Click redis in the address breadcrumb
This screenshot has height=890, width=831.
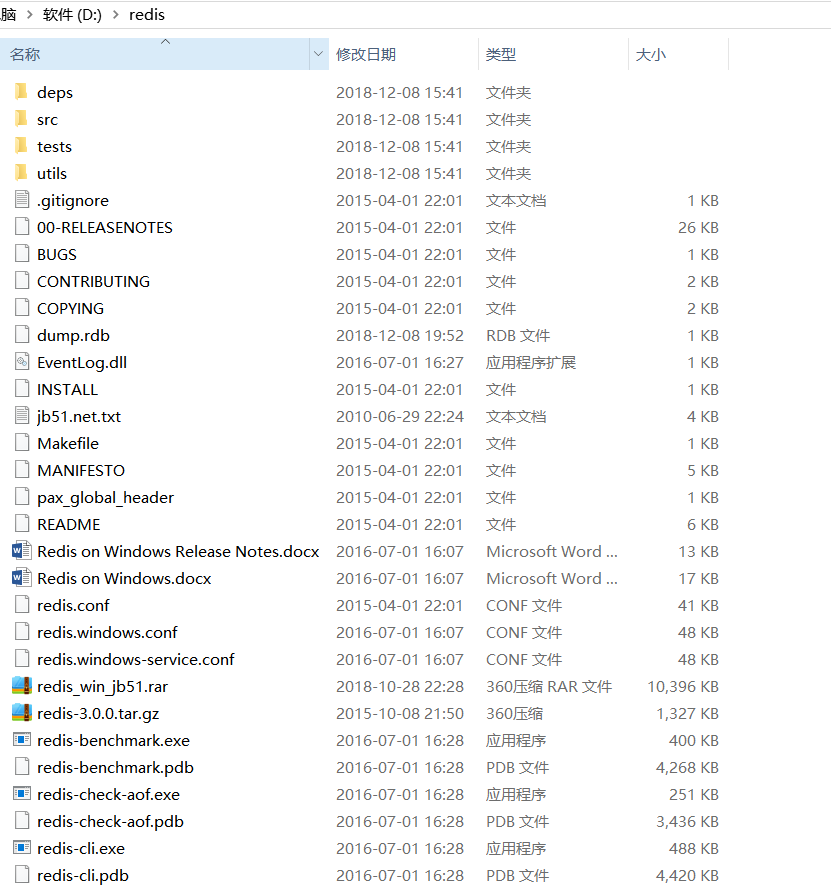point(146,14)
